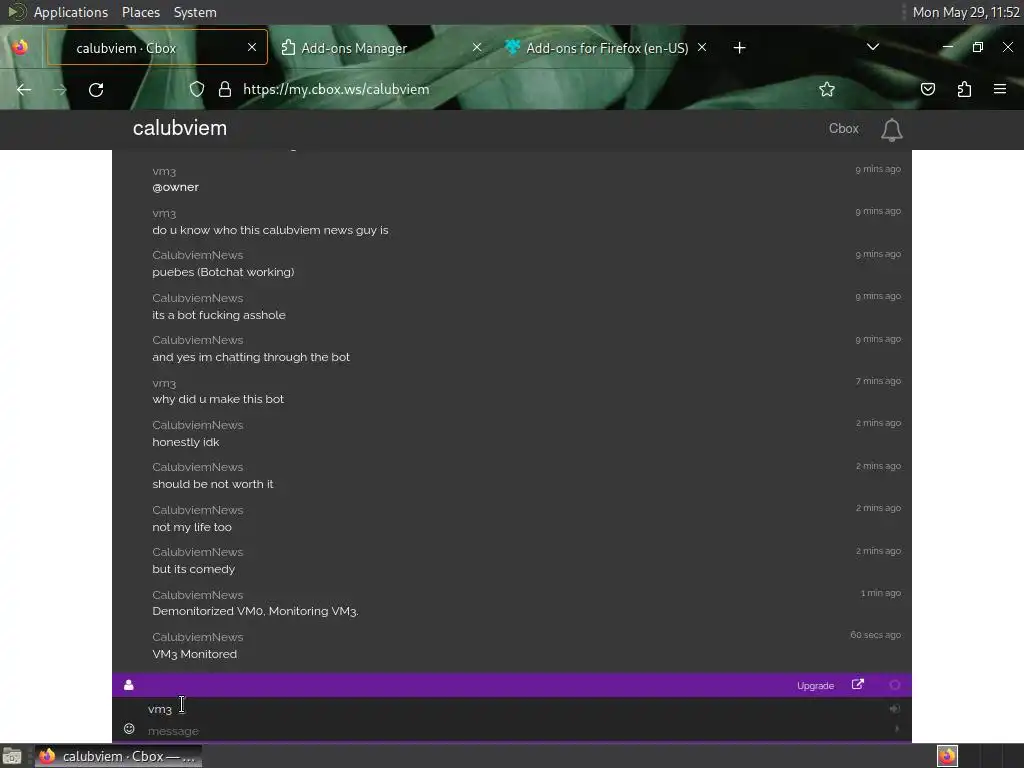Go back with the back arrow

point(24,89)
